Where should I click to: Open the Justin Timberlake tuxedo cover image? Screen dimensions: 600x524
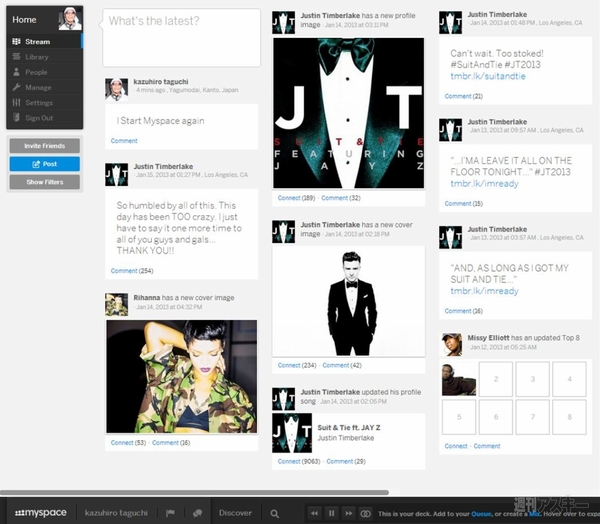[x=349, y=302]
